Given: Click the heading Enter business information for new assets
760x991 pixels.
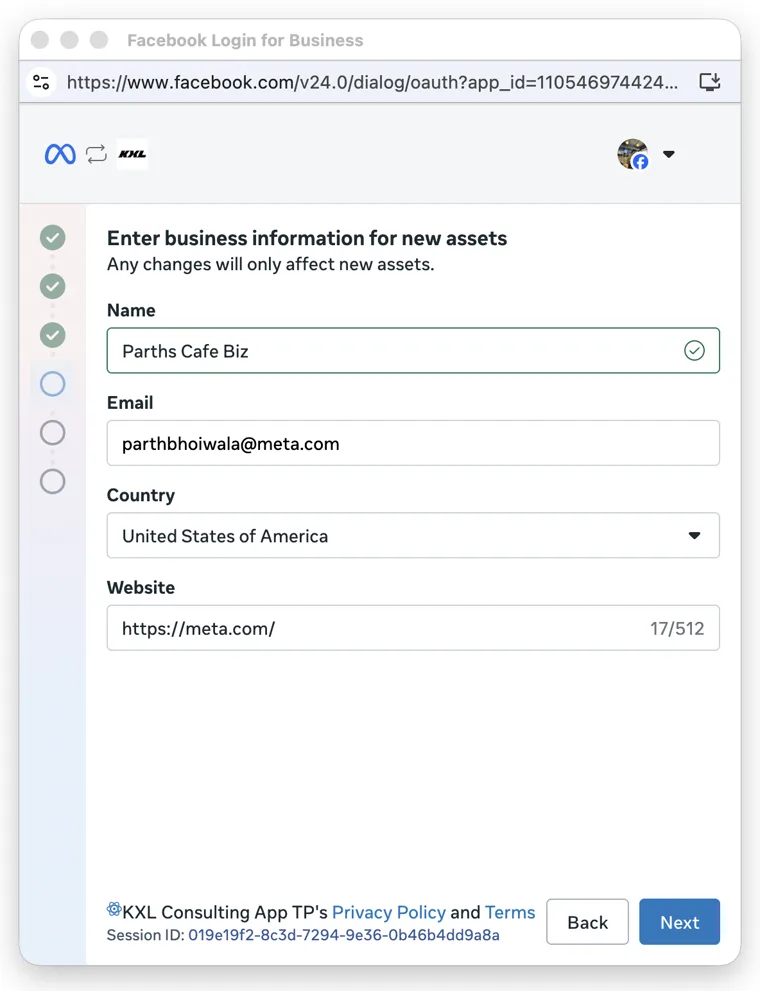Looking at the screenshot, I should (307, 238).
